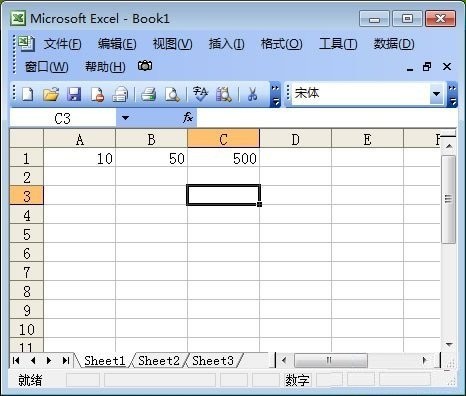Insert function using fx button
The height and width of the screenshot is (396, 466).
click(188, 117)
